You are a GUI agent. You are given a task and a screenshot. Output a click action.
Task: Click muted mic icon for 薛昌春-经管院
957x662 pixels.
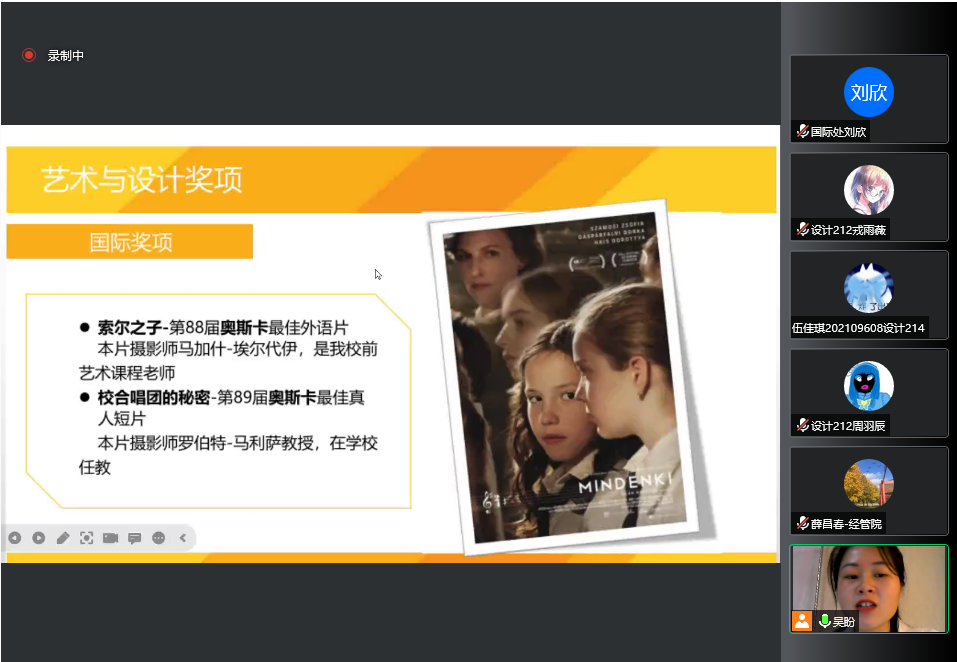coord(802,524)
